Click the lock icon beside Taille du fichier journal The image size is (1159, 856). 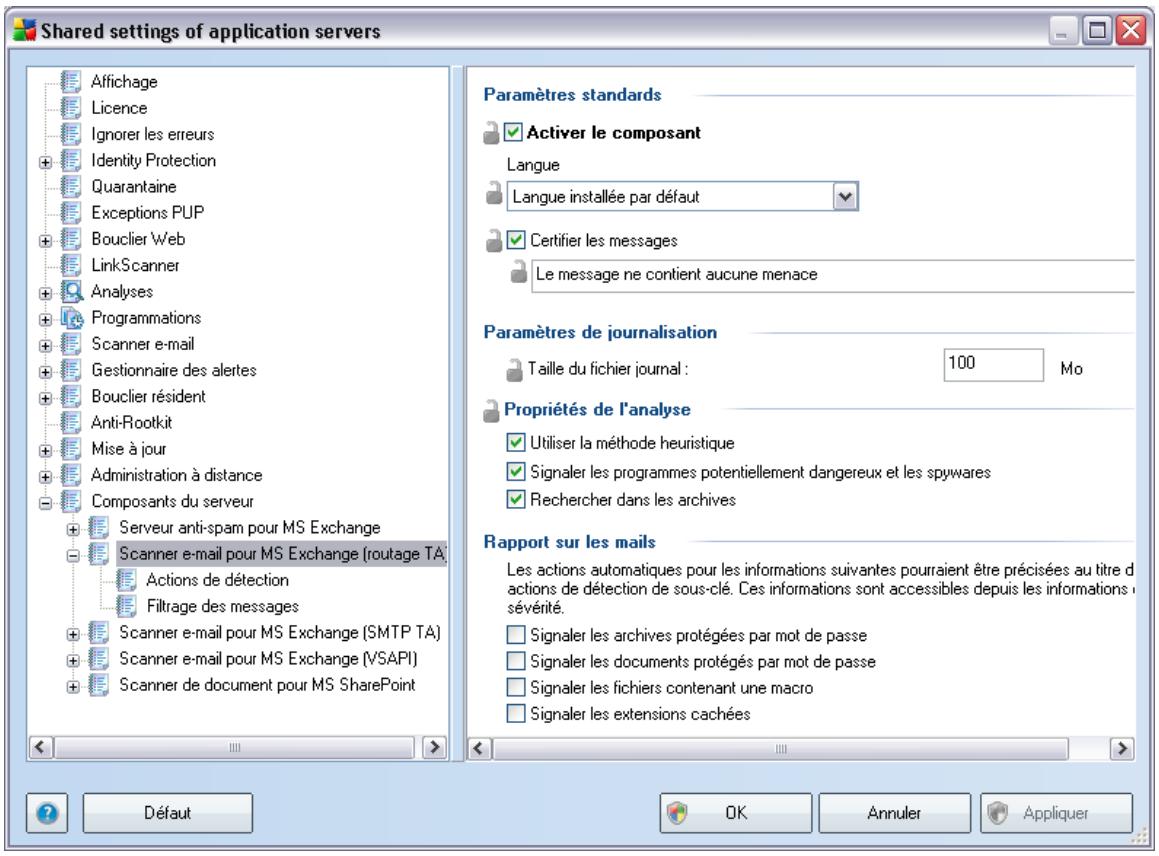[514, 370]
